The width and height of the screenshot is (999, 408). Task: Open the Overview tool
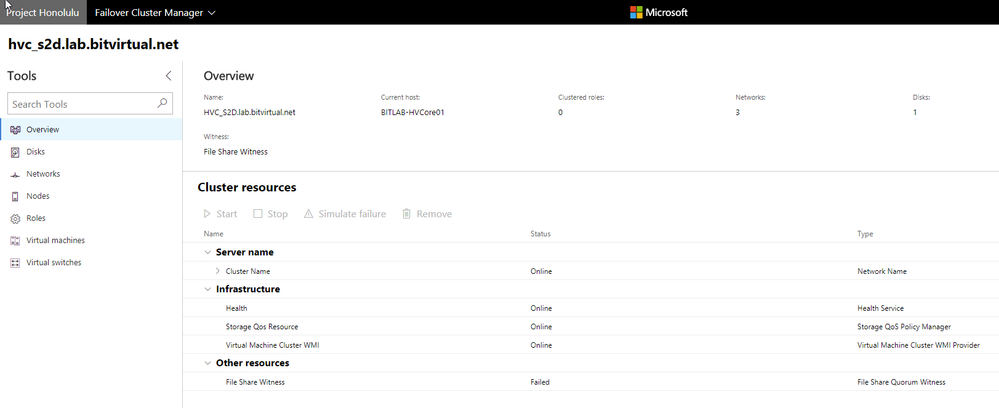[91, 129]
